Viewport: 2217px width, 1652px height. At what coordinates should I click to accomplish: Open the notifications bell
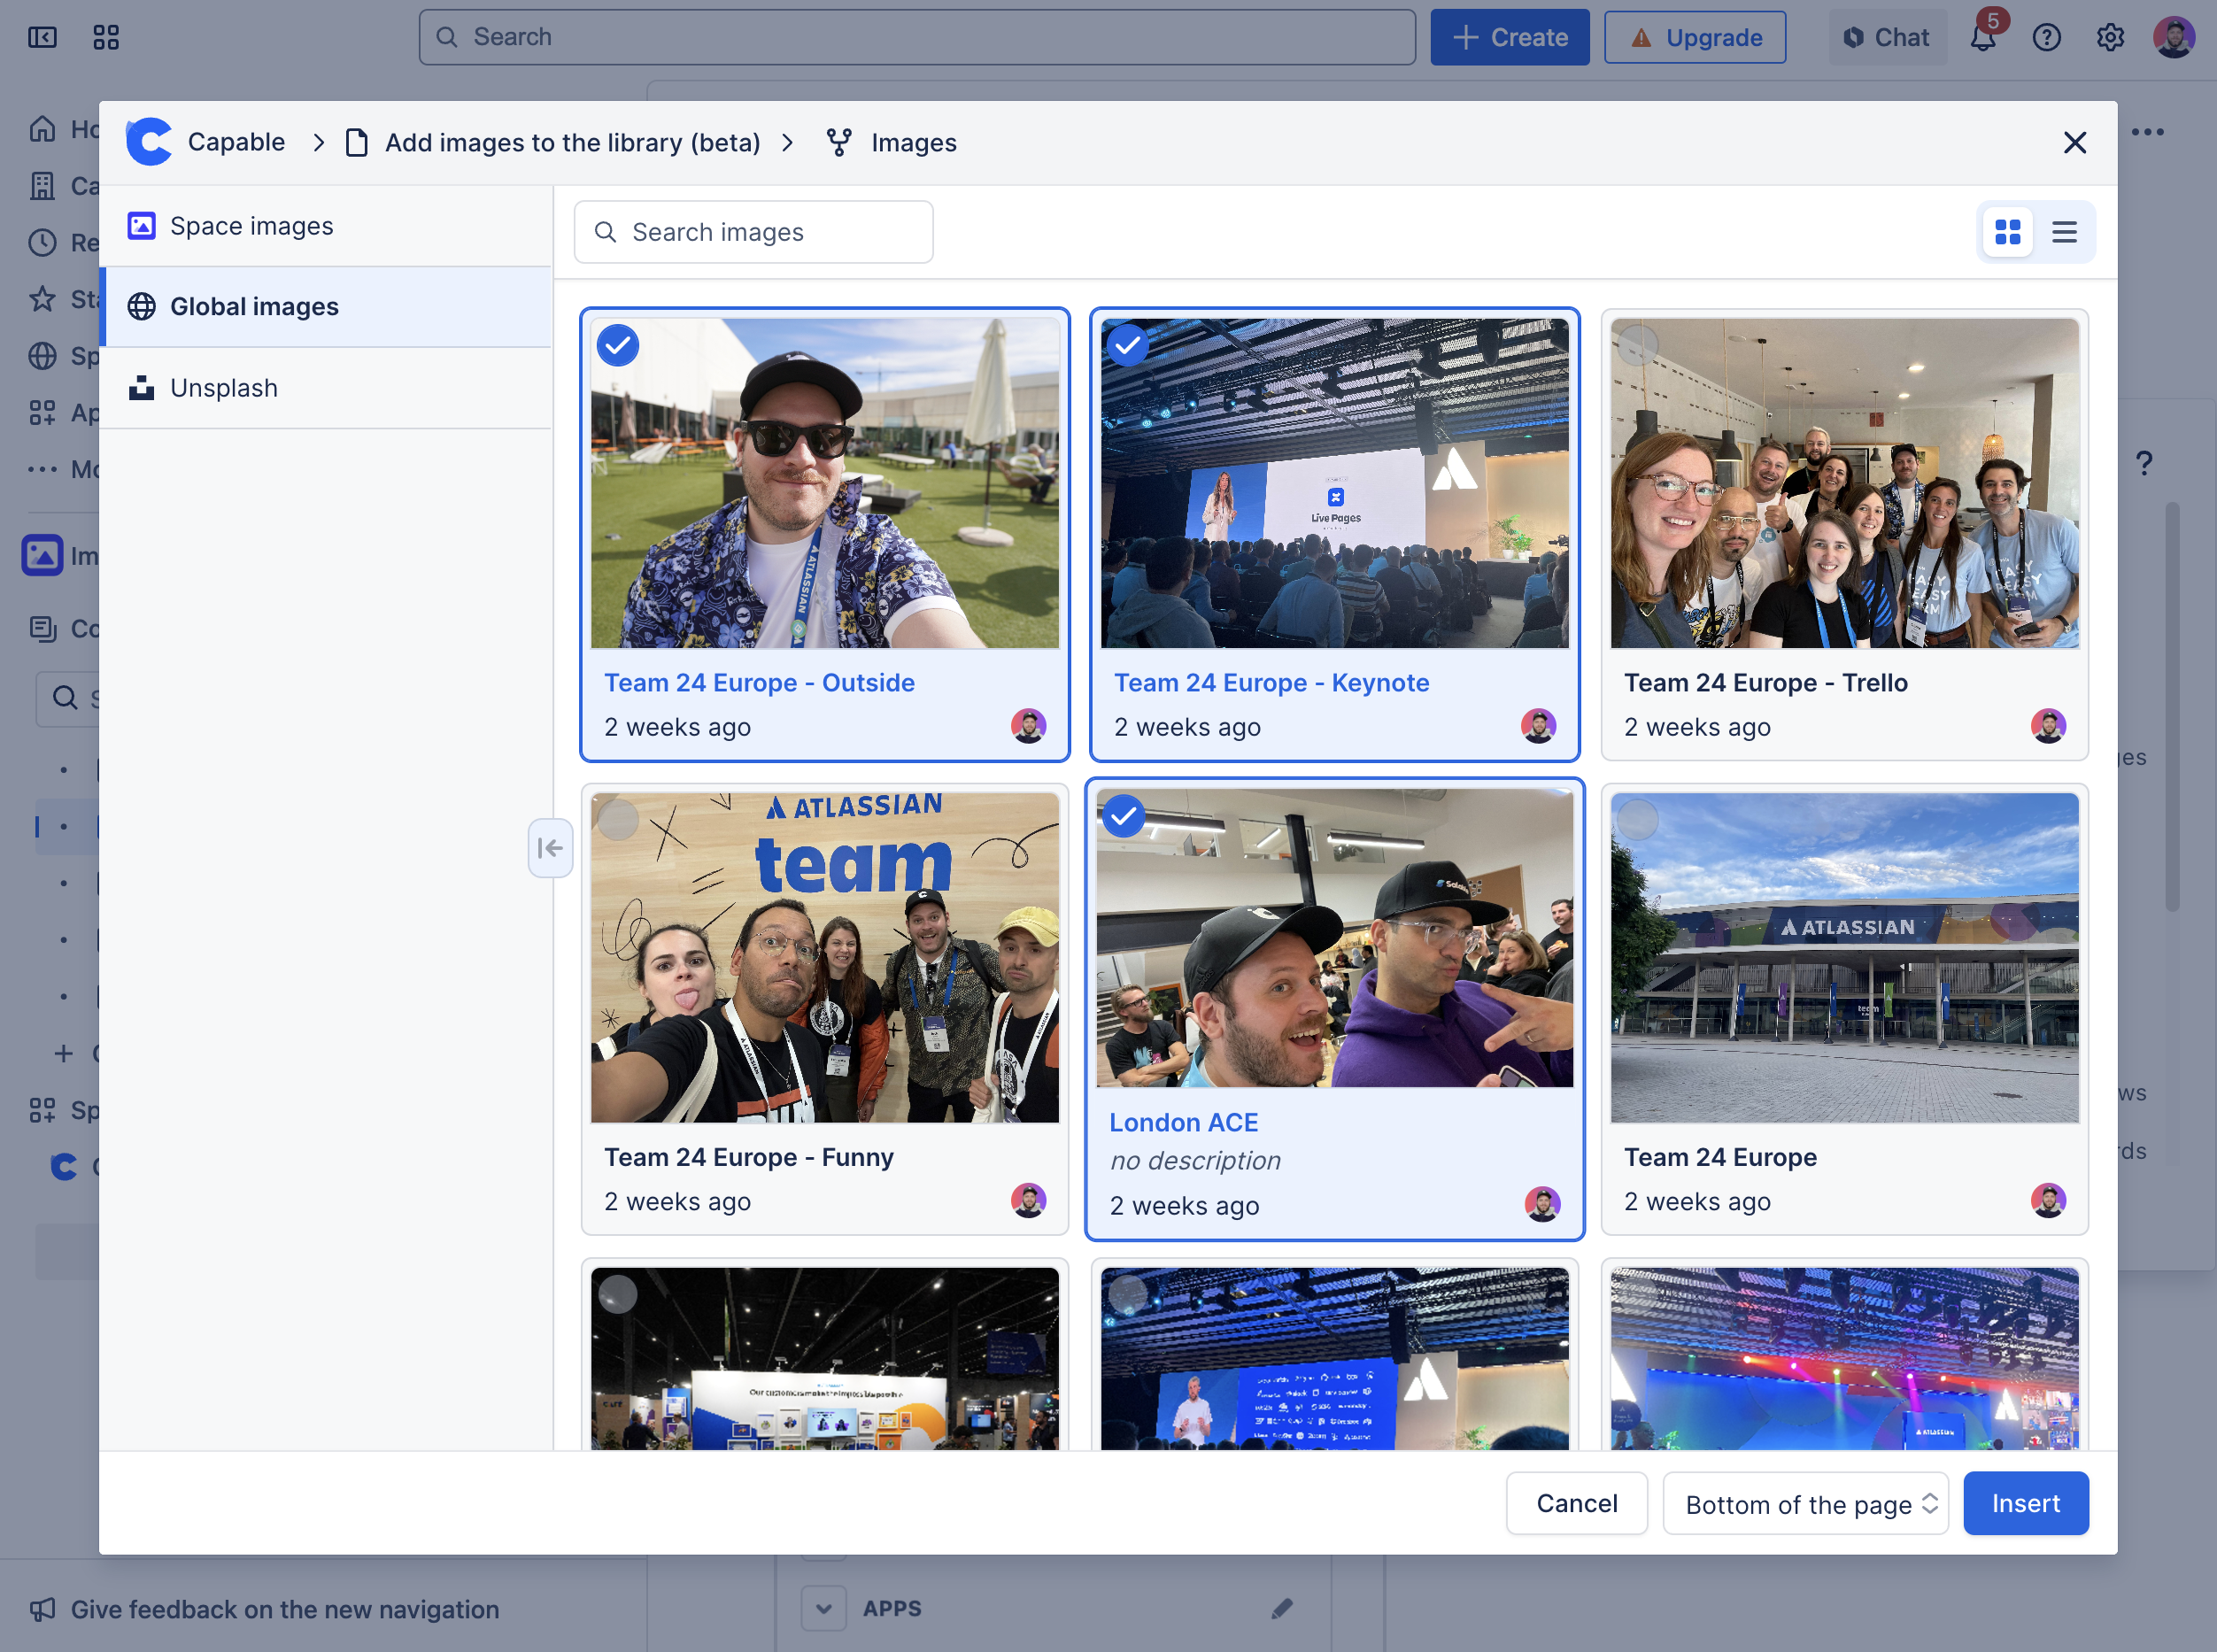(1983, 38)
